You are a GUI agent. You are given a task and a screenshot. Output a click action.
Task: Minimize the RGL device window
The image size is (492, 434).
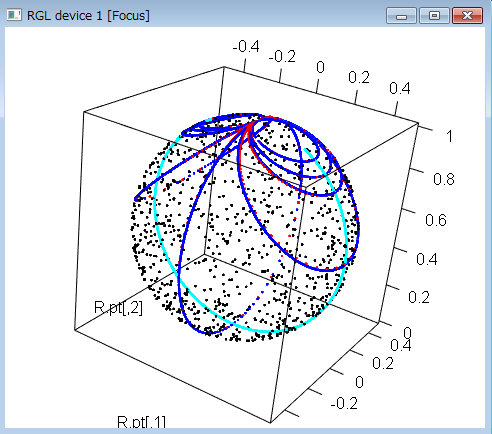click(401, 16)
